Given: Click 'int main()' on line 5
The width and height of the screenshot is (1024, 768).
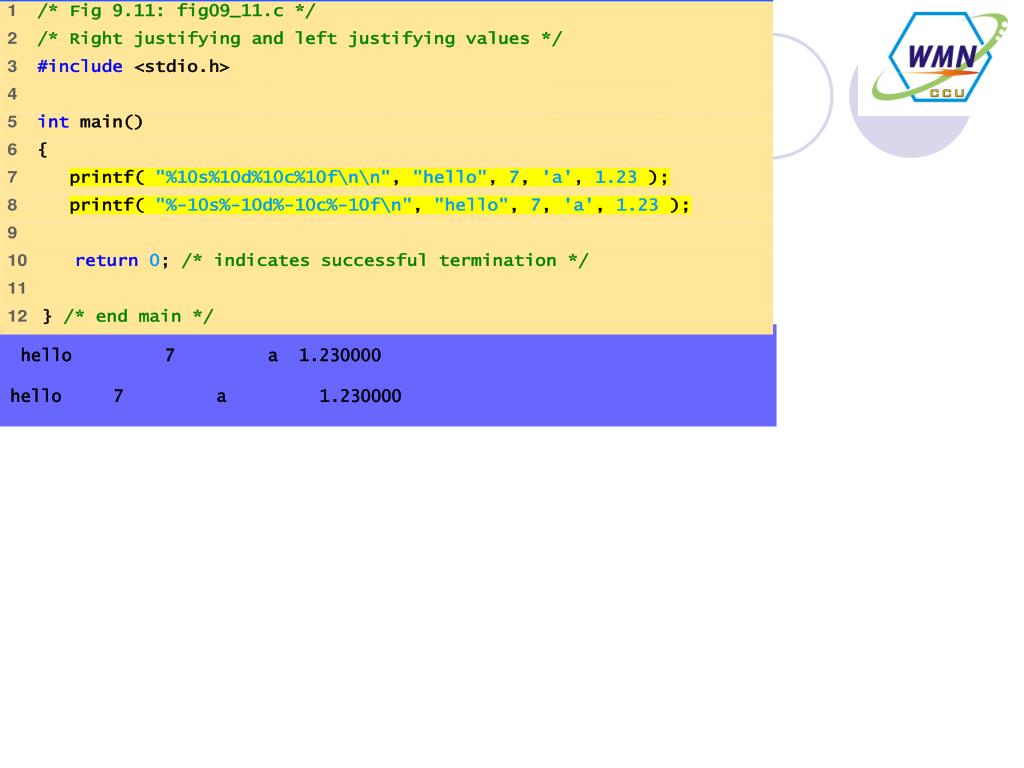Looking at the screenshot, I should (90, 122).
